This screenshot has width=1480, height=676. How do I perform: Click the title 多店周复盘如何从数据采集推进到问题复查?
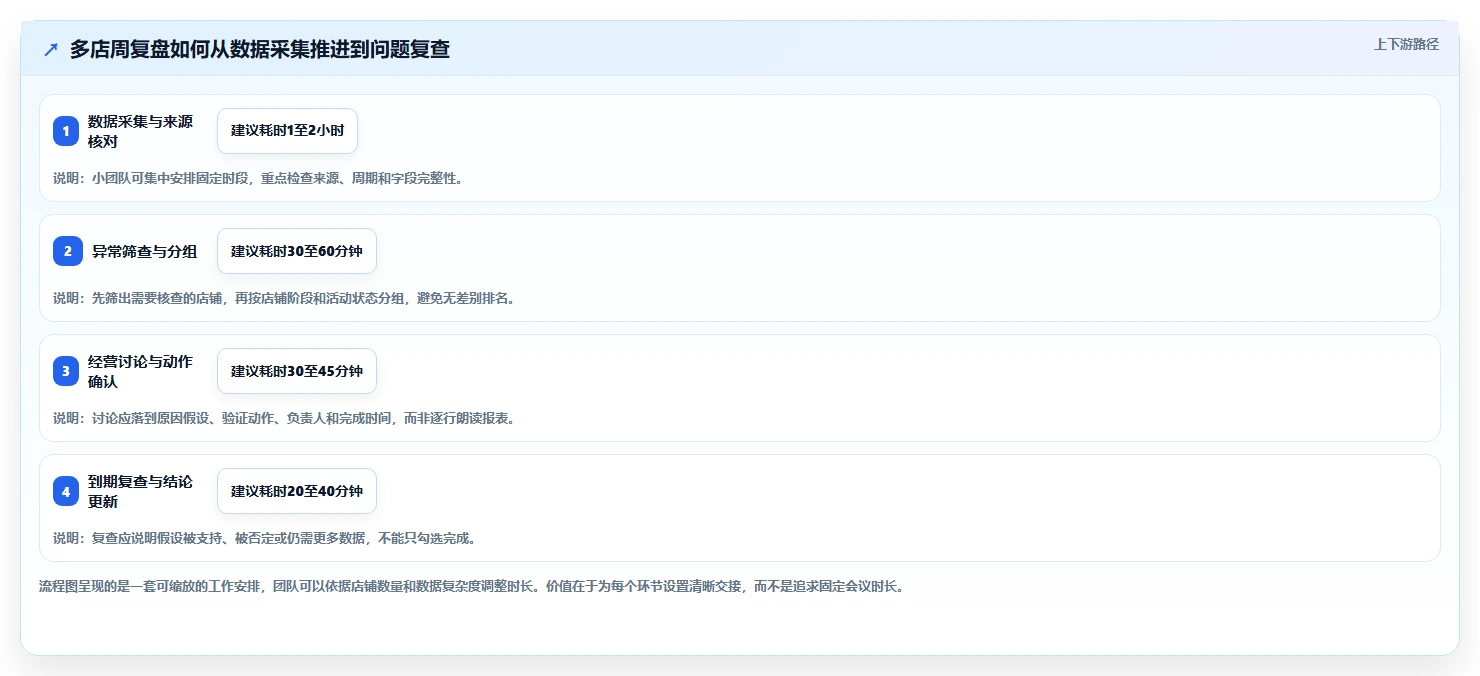[x=260, y=50]
